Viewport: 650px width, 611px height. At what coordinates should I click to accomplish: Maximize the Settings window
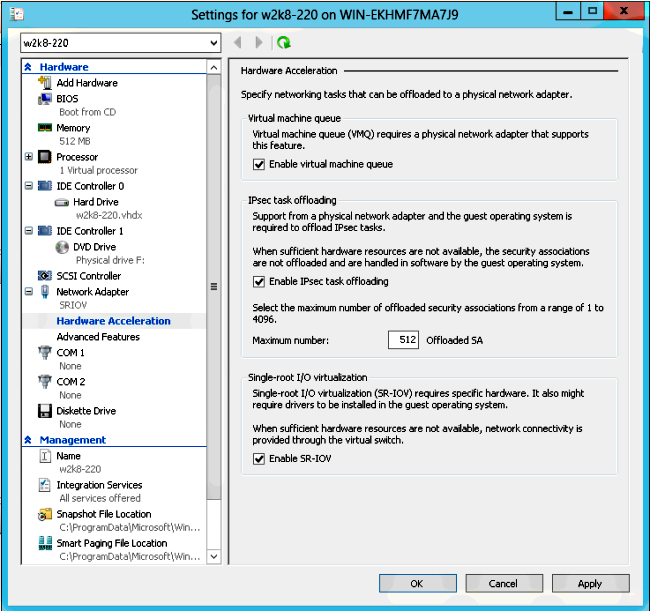coord(592,11)
